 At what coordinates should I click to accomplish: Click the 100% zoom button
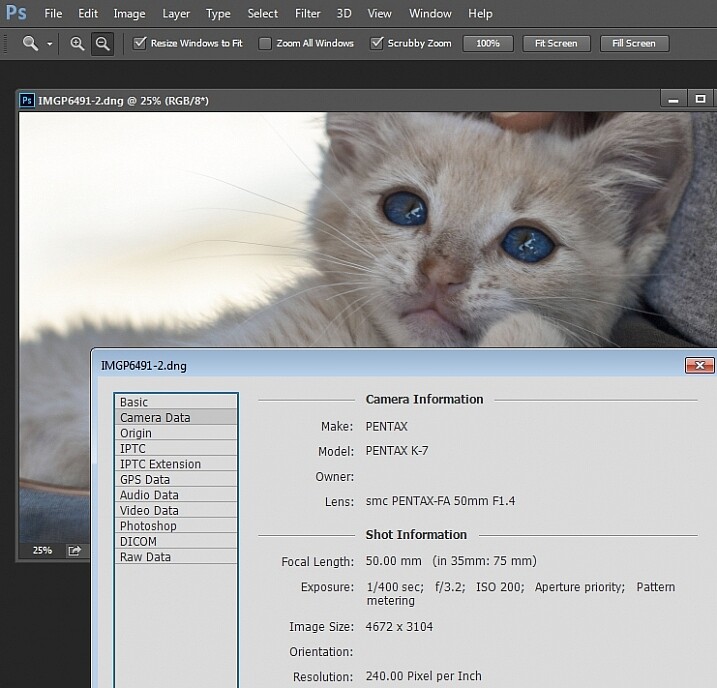(x=488, y=43)
